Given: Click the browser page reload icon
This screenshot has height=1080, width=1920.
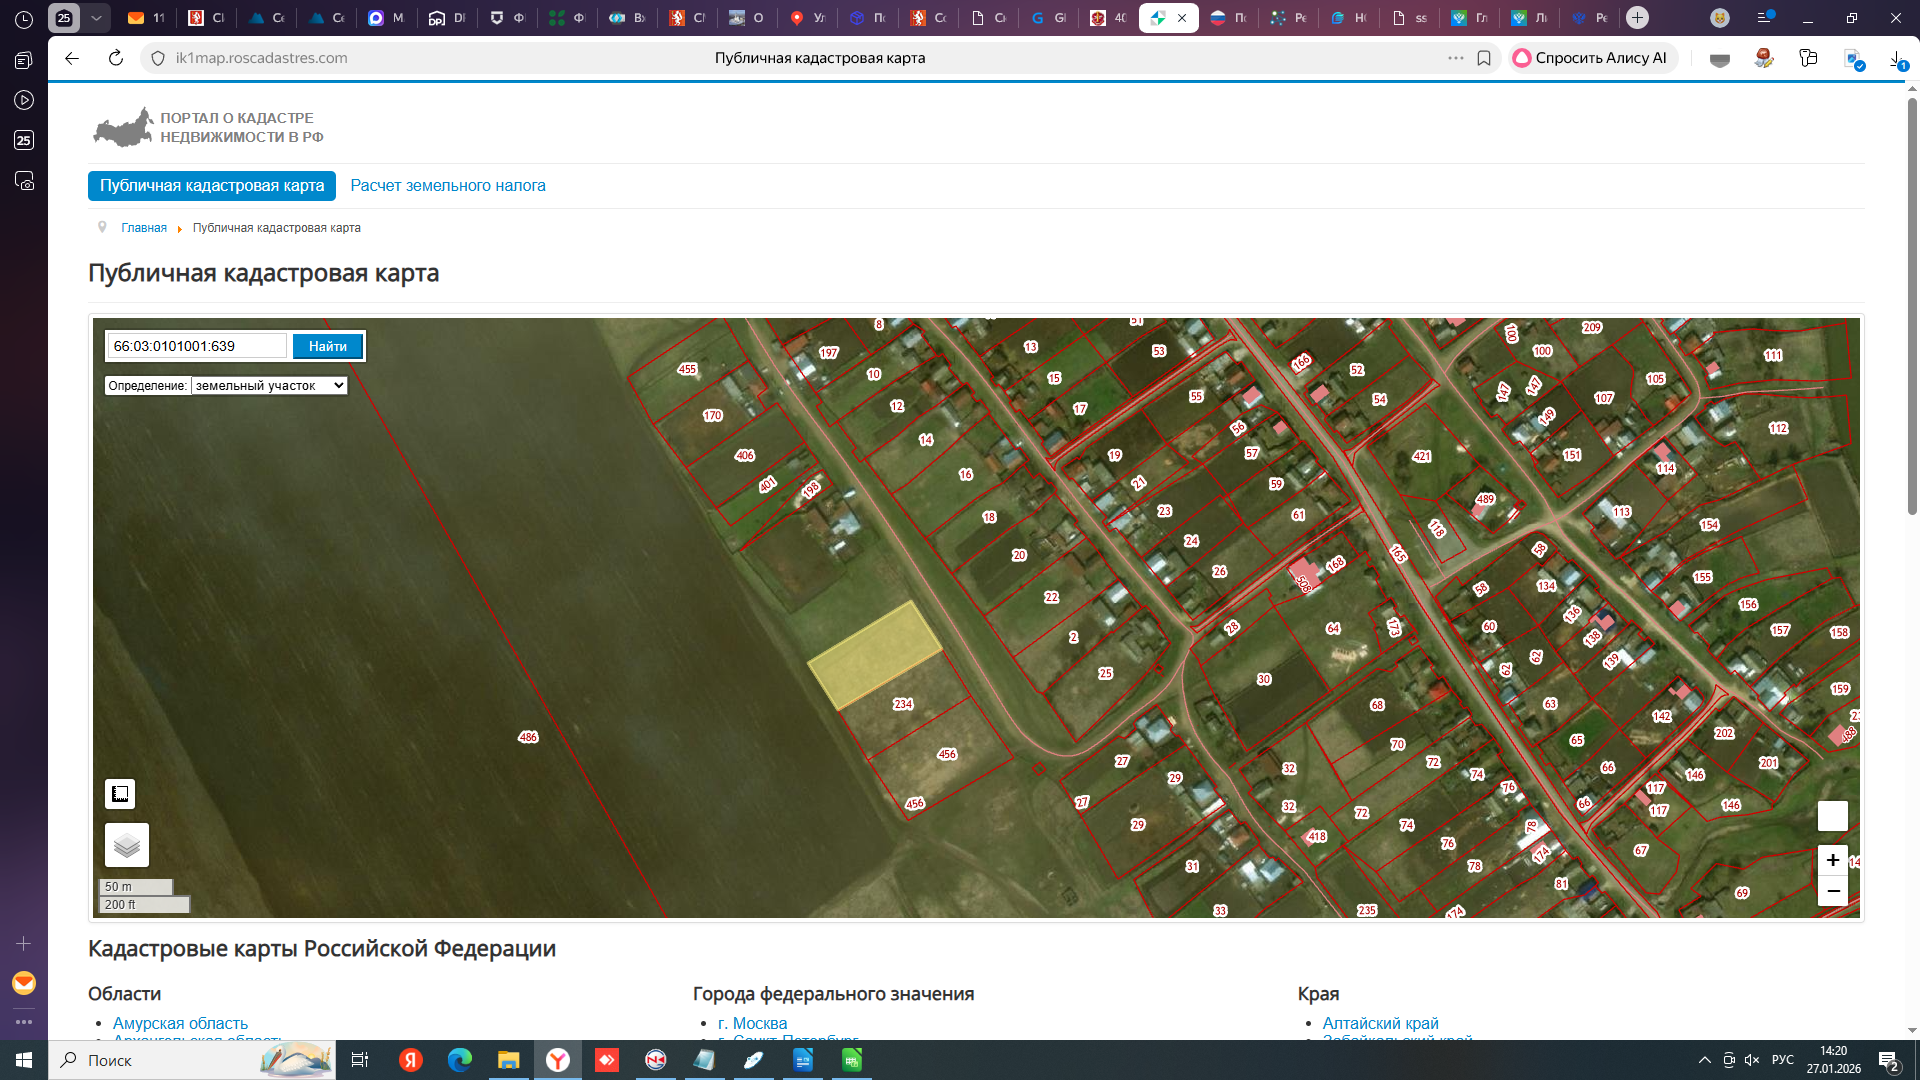Looking at the screenshot, I should click(x=116, y=58).
